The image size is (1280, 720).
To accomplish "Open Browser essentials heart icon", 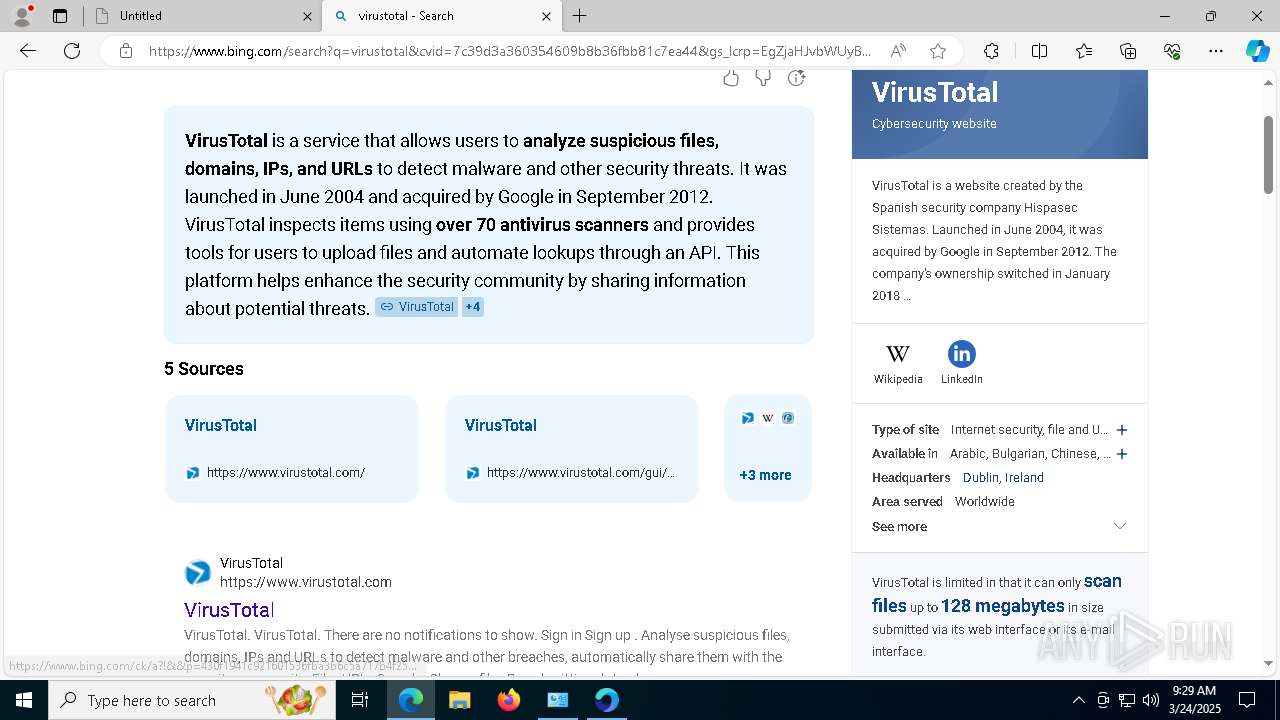I will coord(1172,51).
